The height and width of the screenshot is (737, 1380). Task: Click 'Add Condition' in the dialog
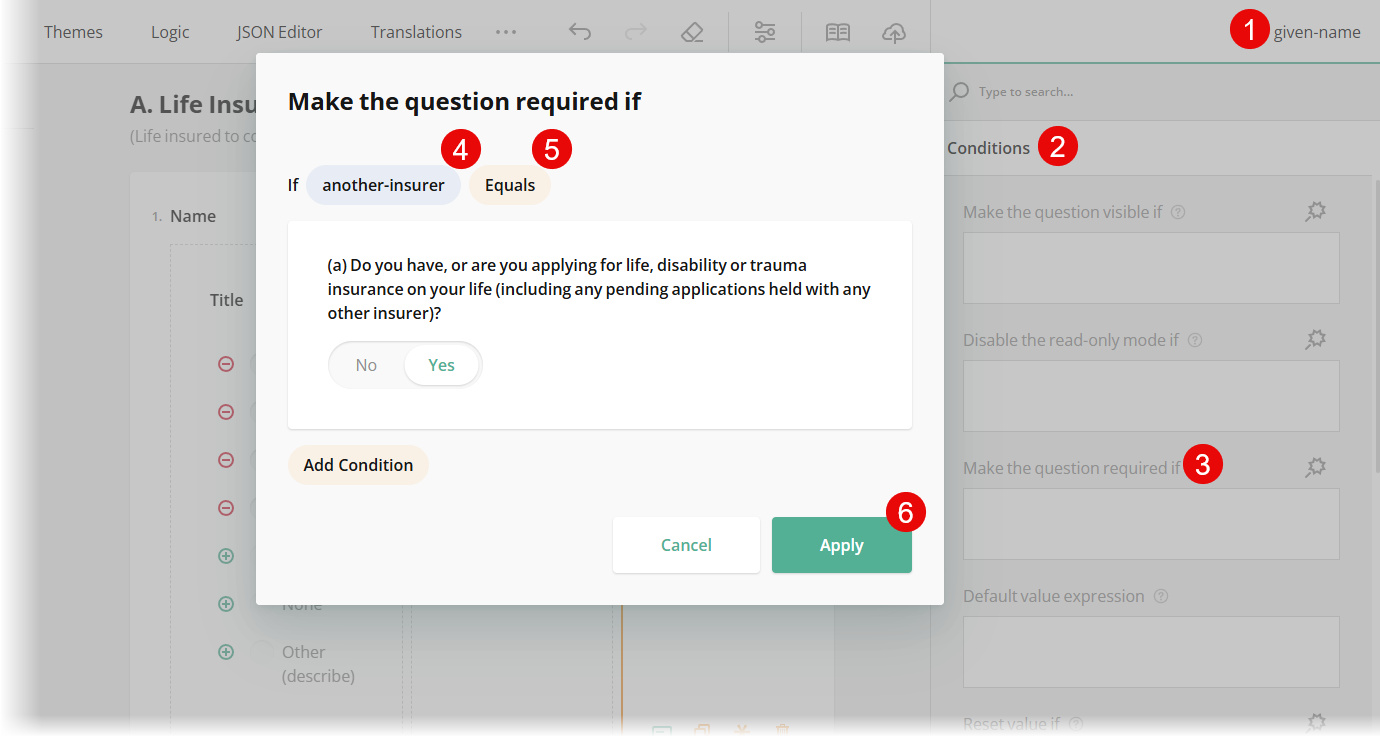tap(358, 464)
